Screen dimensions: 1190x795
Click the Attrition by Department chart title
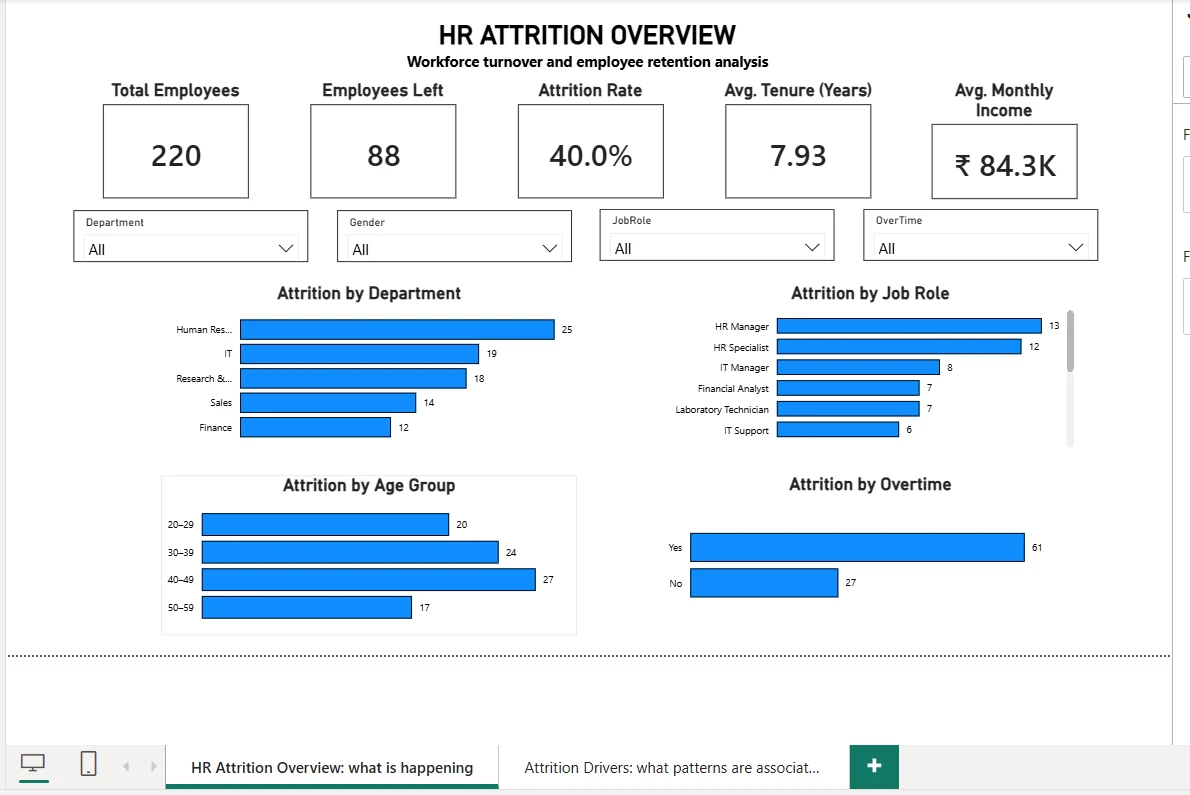(x=369, y=294)
